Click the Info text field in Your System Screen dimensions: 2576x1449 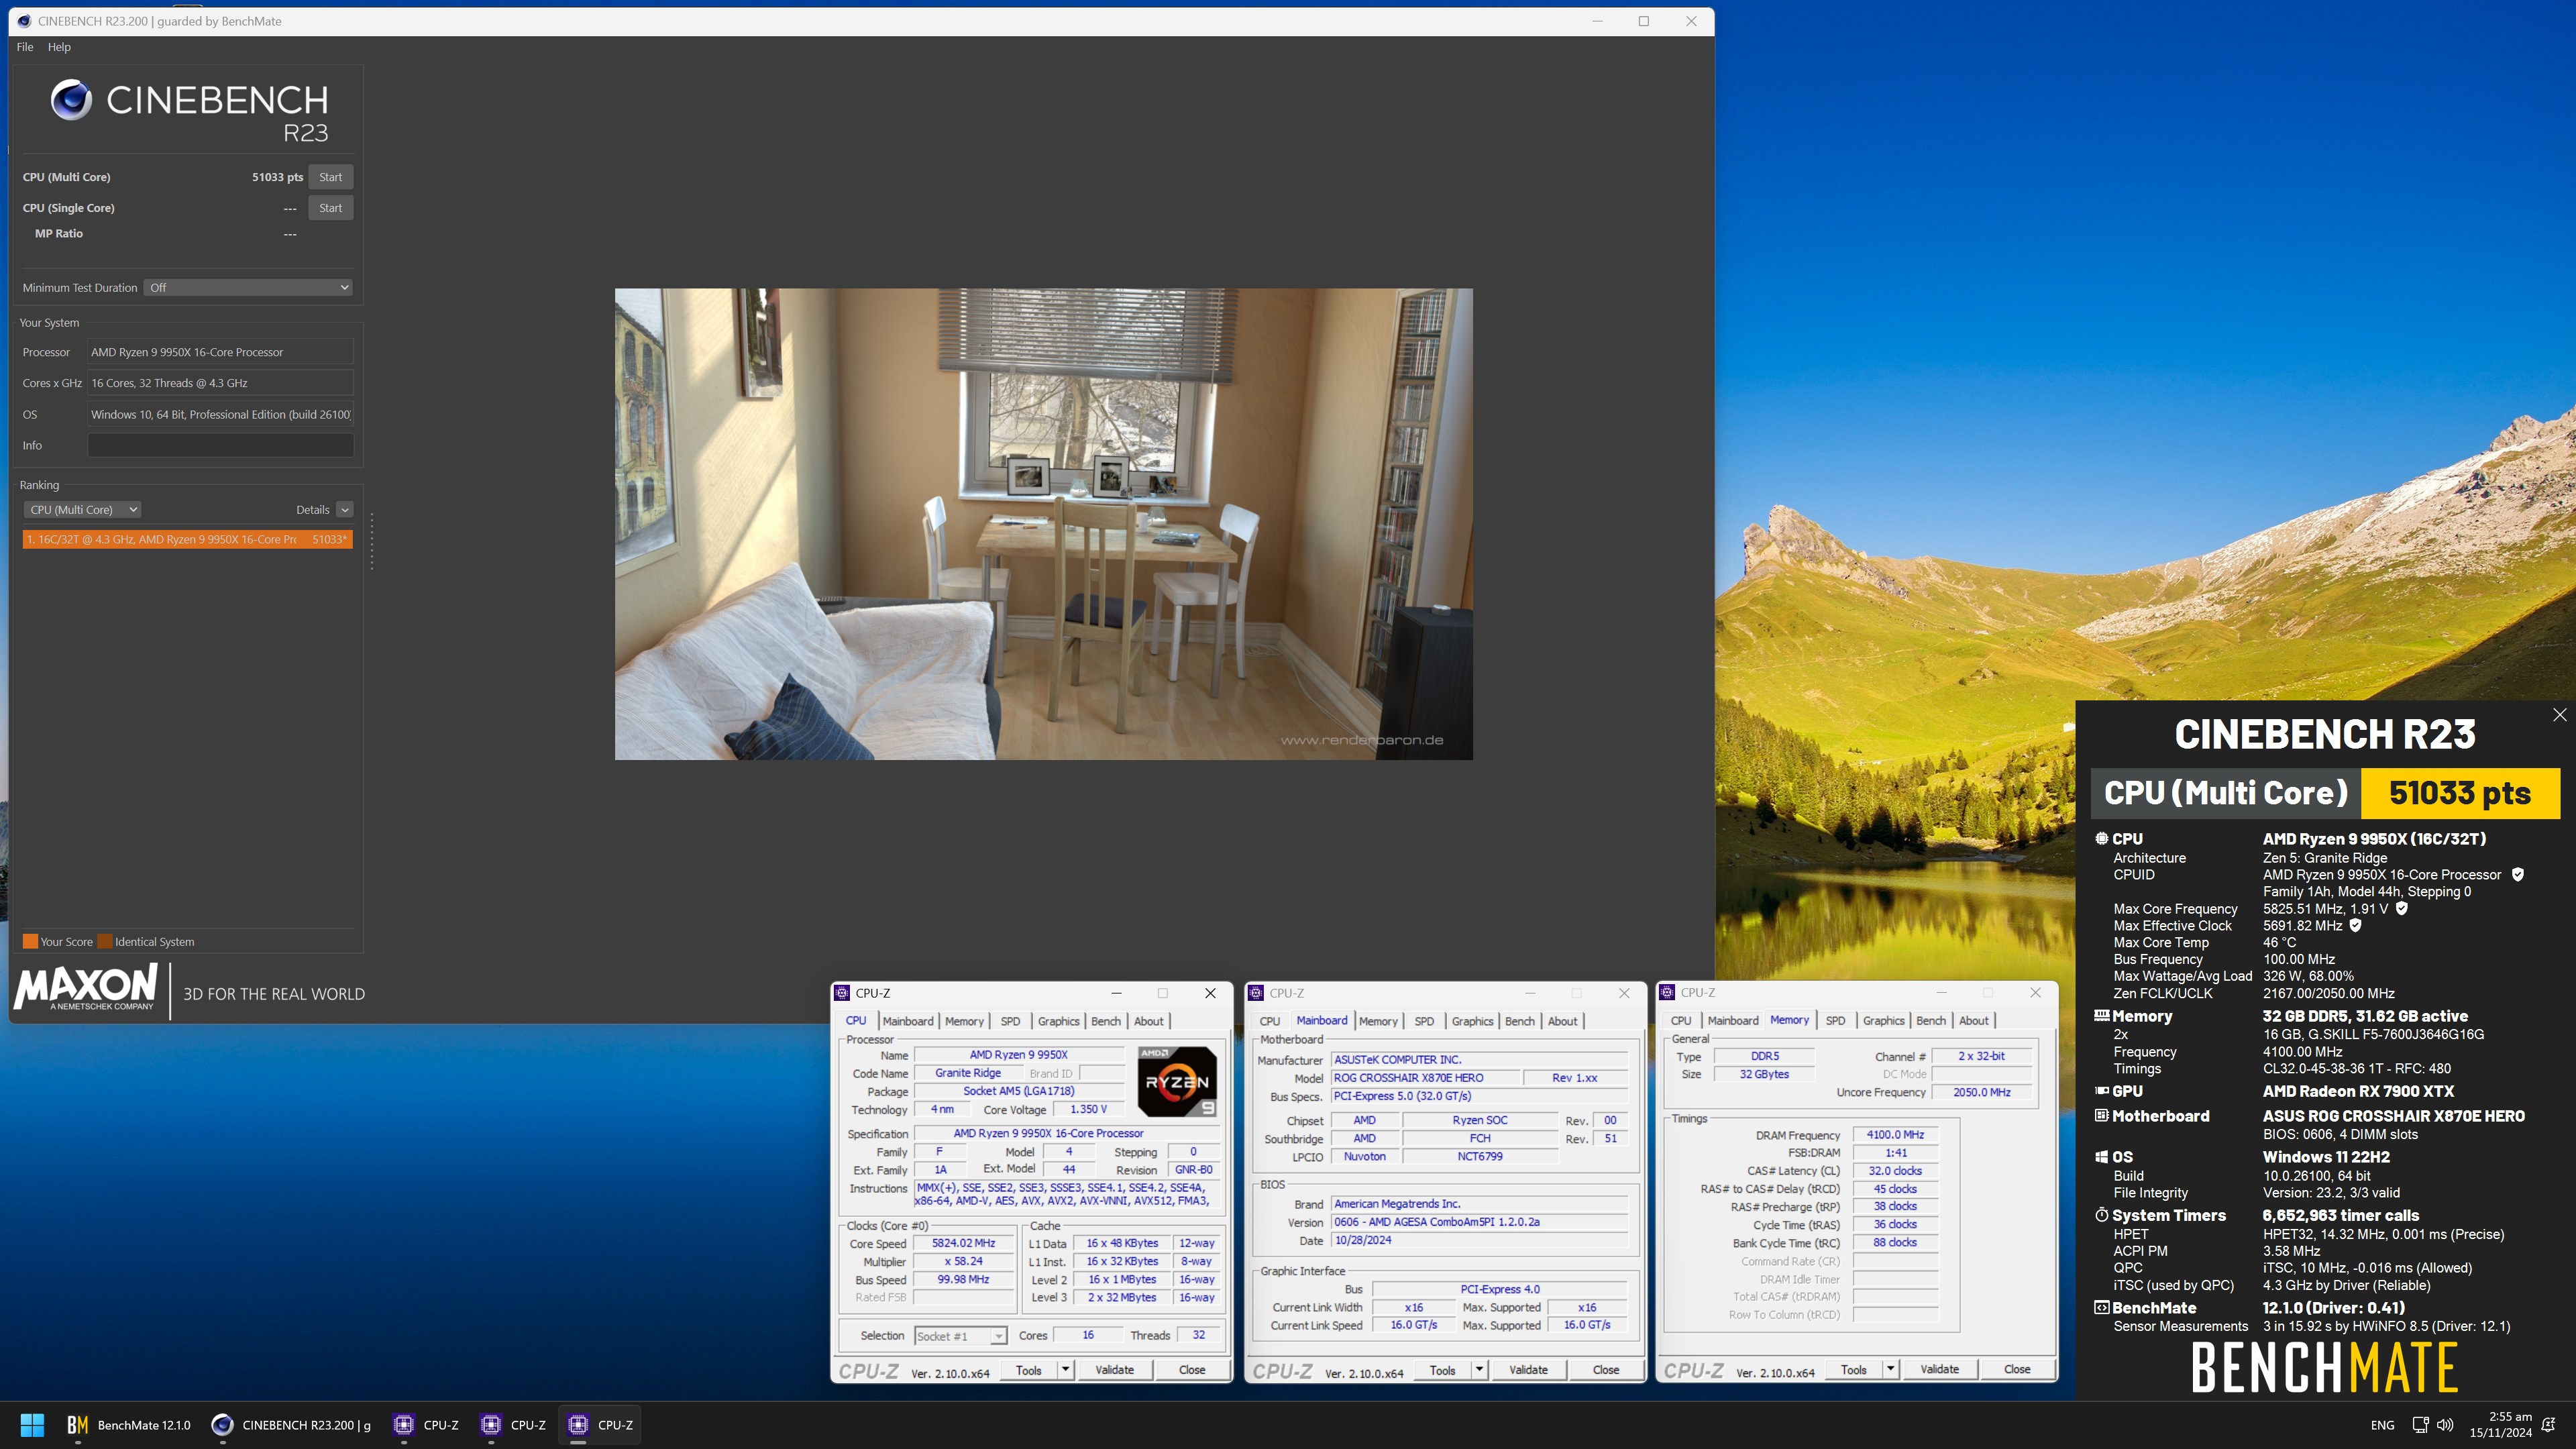[220, 446]
